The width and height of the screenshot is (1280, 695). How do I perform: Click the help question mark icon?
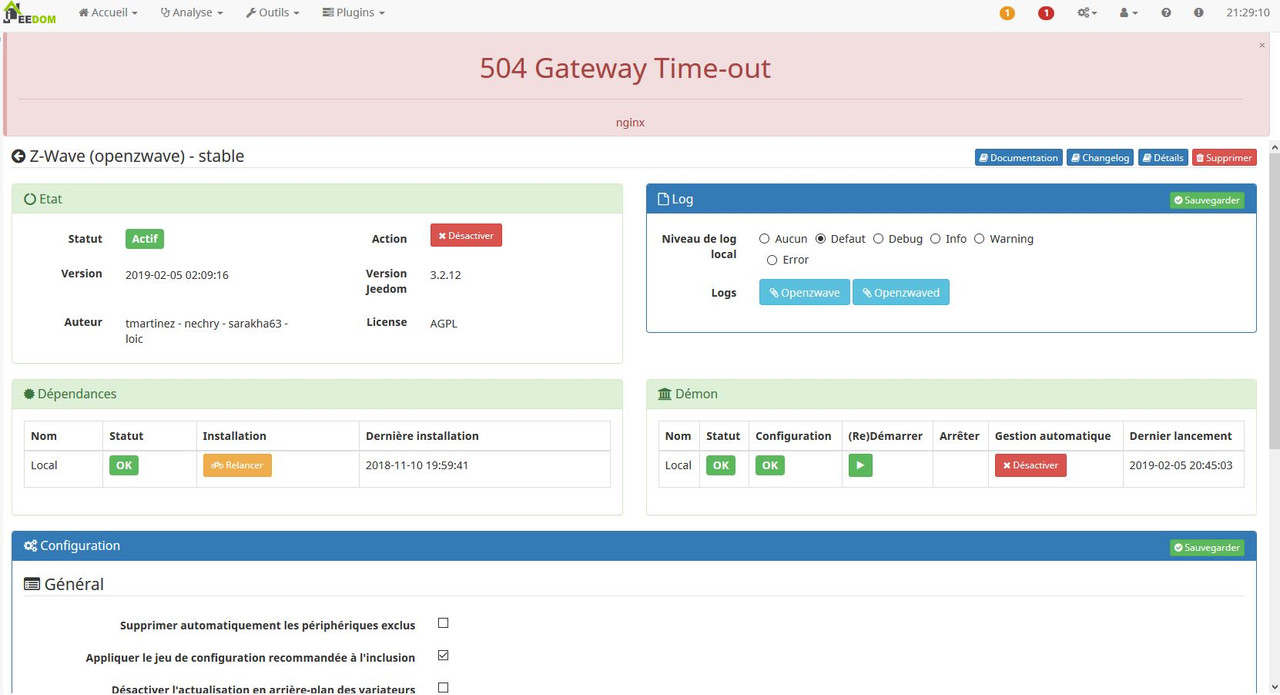tap(1166, 13)
